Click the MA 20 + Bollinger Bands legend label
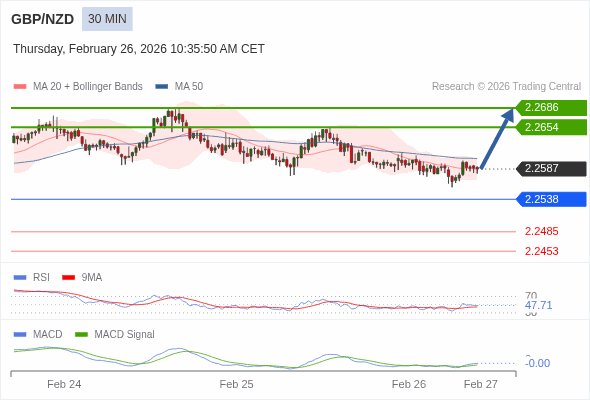The width and height of the screenshot is (590, 400). point(88,87)
